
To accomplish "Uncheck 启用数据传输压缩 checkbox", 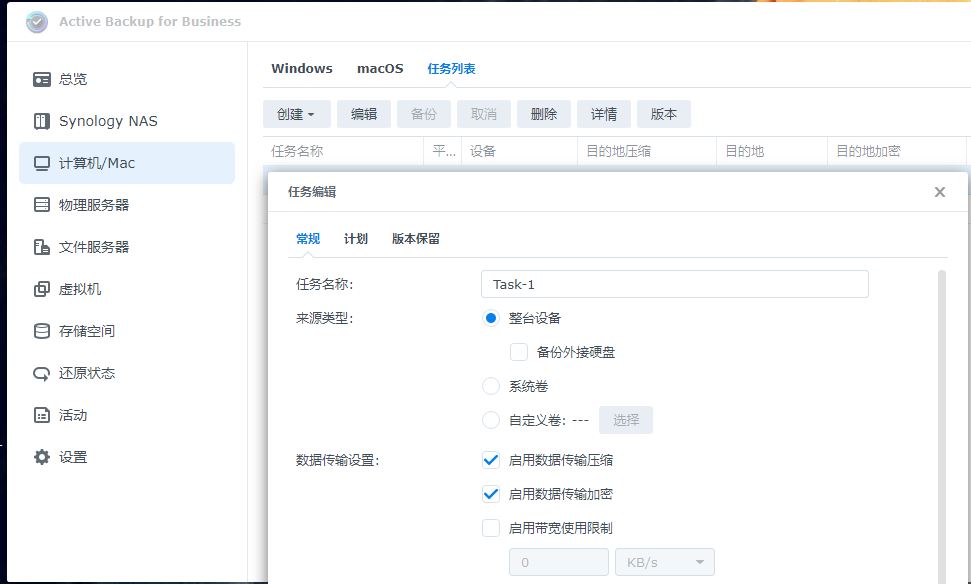I will [x=491, y=460].
